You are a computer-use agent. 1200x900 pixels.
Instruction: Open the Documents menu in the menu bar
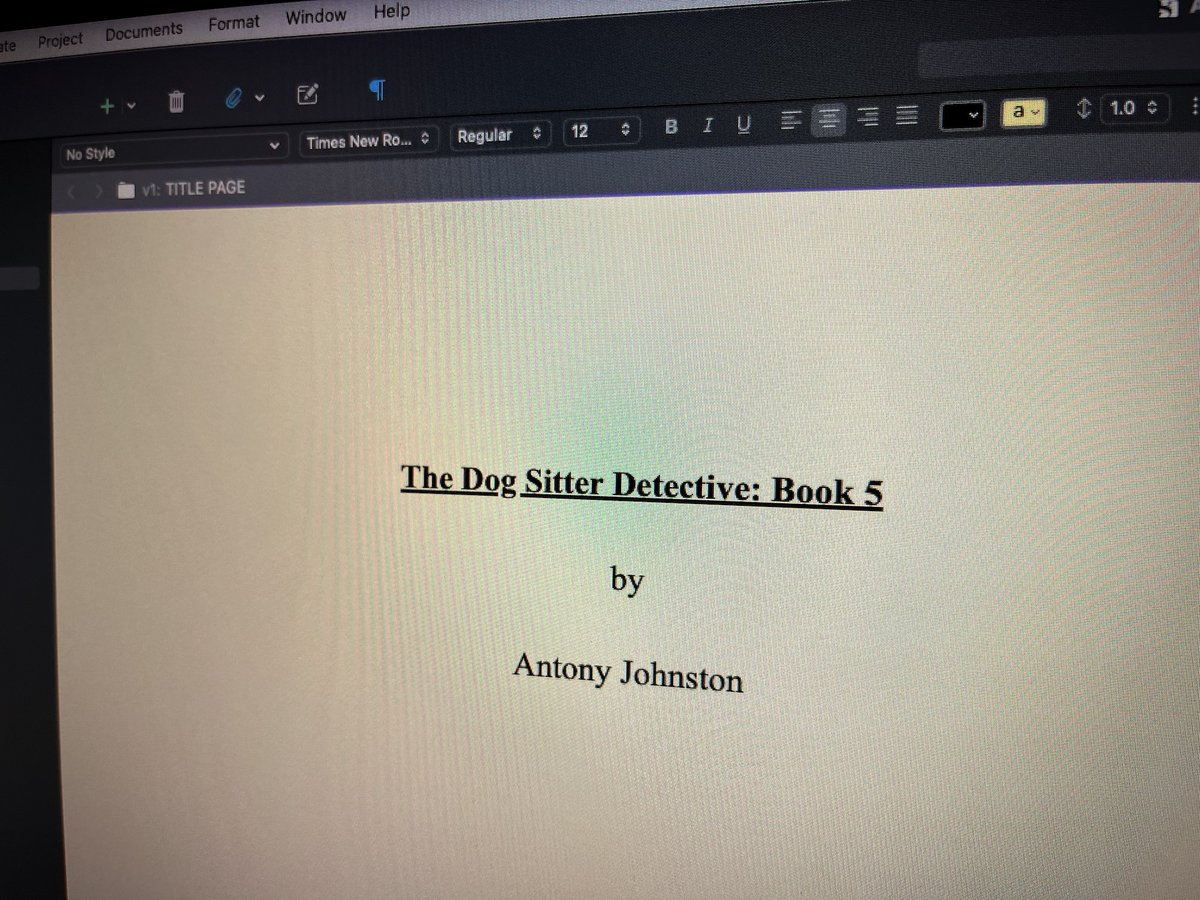click(143, 29)
